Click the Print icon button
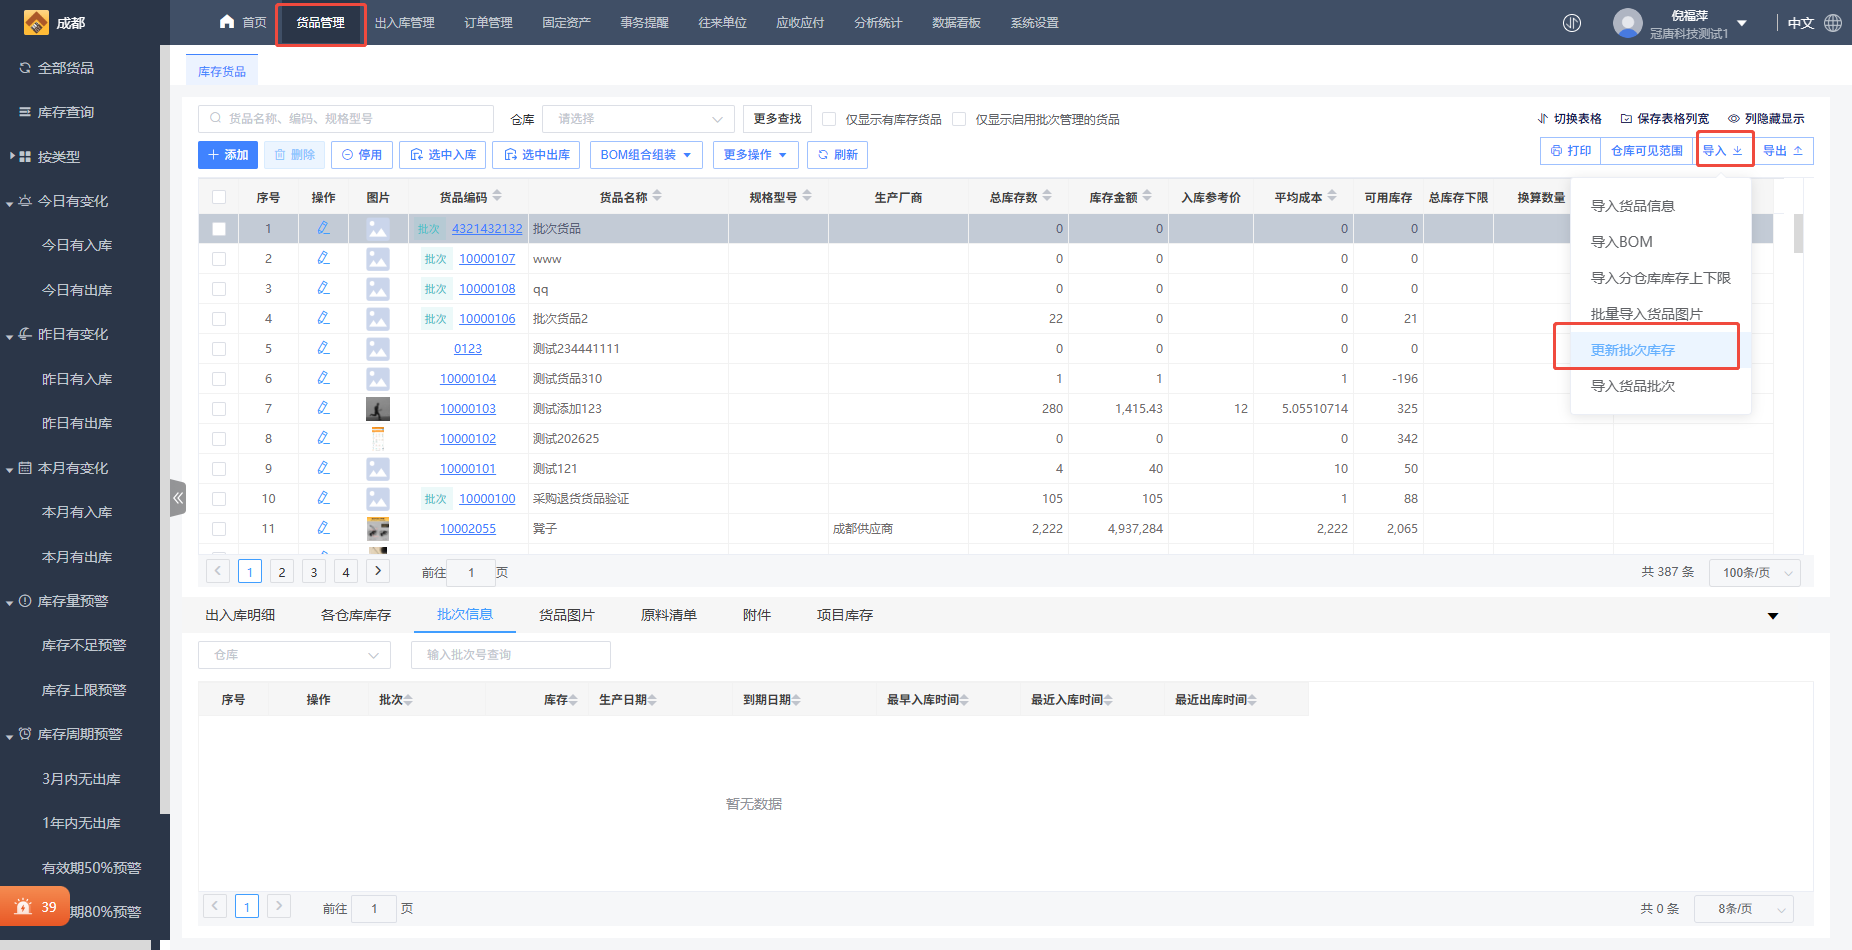 1570,151
